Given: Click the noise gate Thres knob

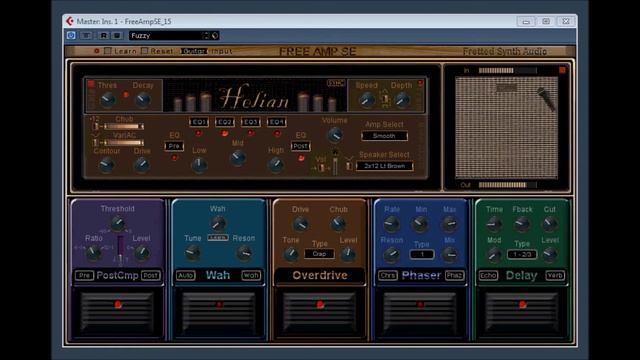Looking at the screenshot, I should (108, 99).
